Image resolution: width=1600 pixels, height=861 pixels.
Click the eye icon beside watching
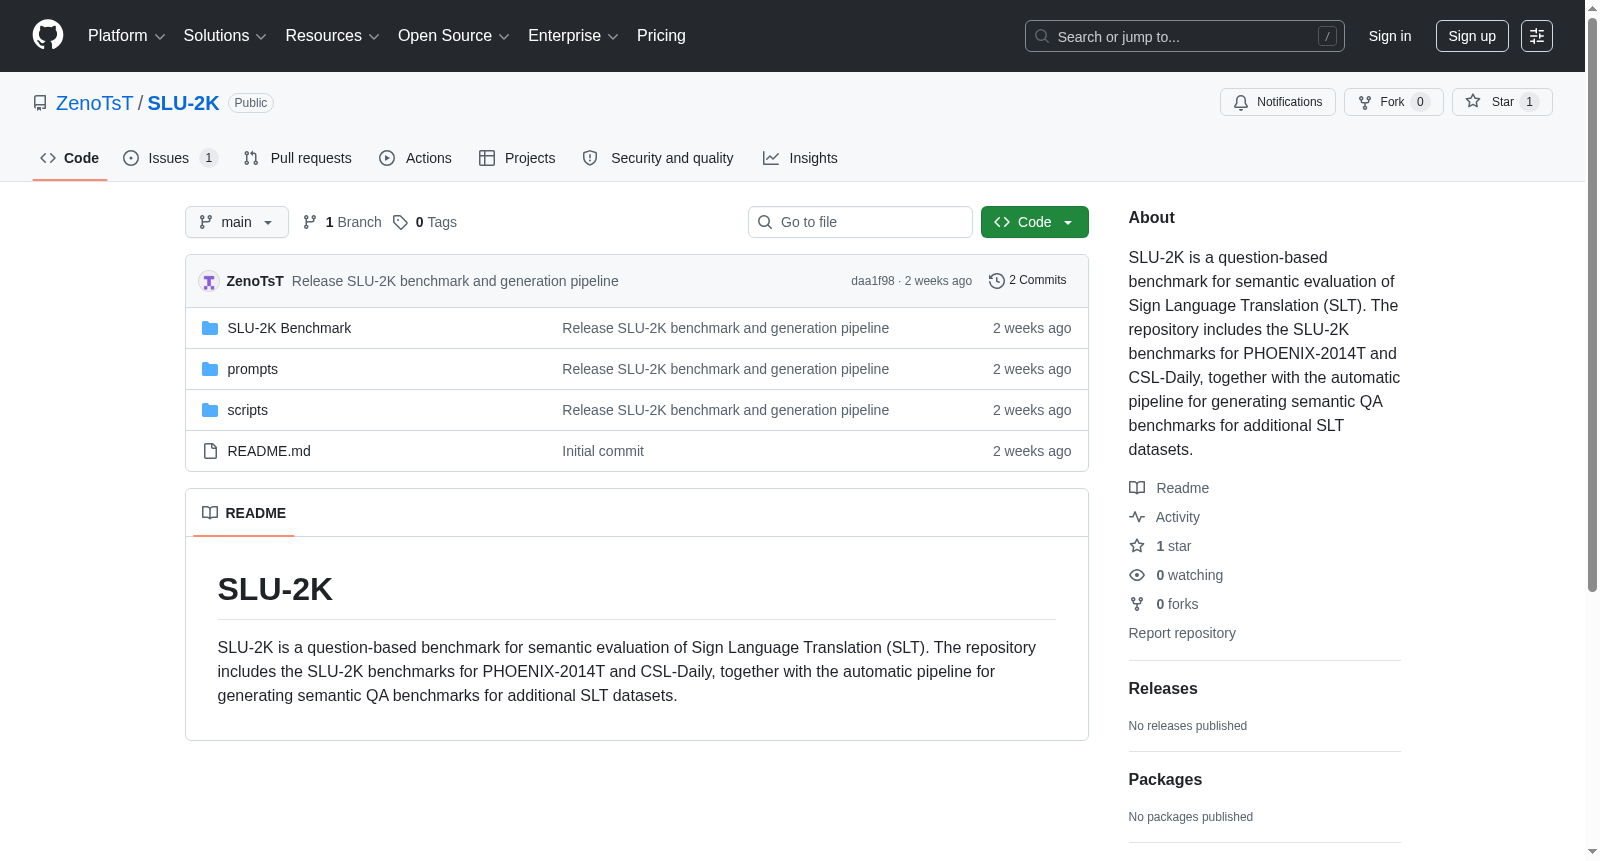click(1137, 575)
